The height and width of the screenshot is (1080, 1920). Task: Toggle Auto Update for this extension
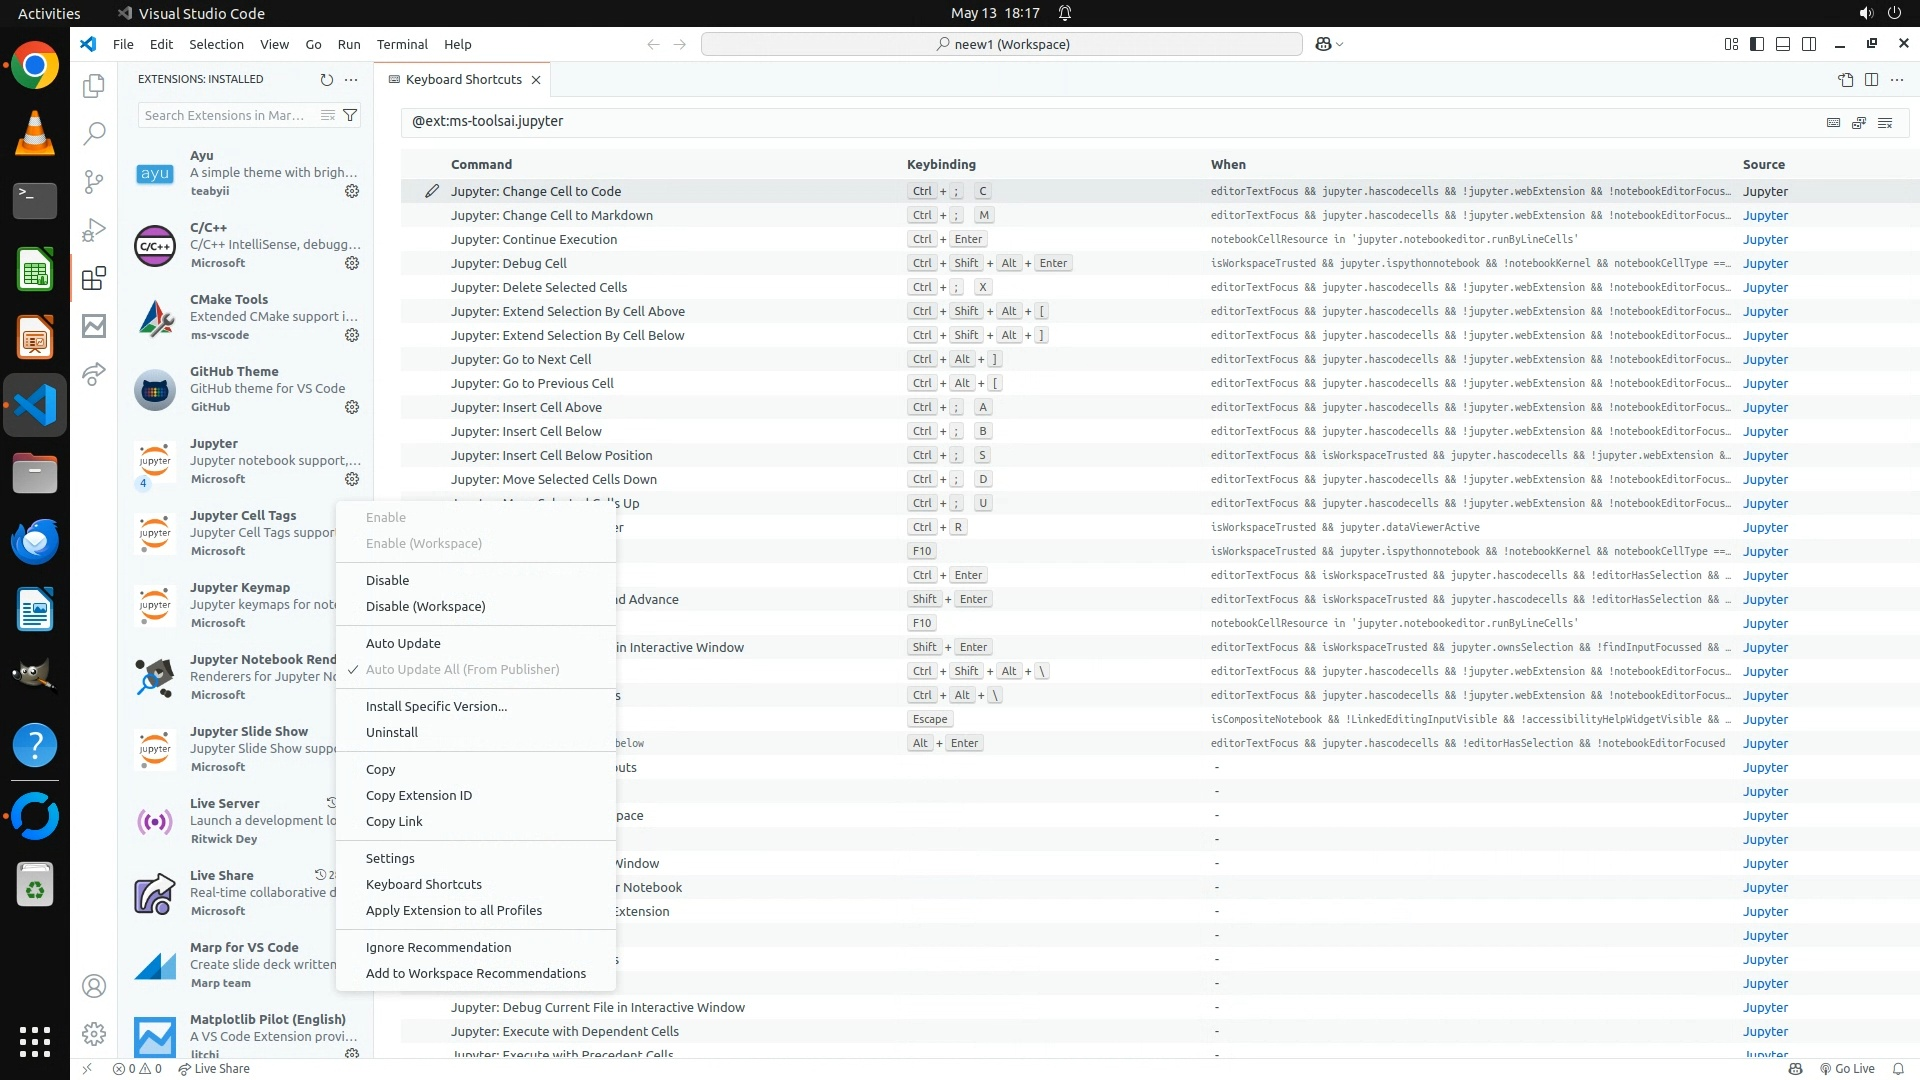pyautogui.click(x=403, y=644)
